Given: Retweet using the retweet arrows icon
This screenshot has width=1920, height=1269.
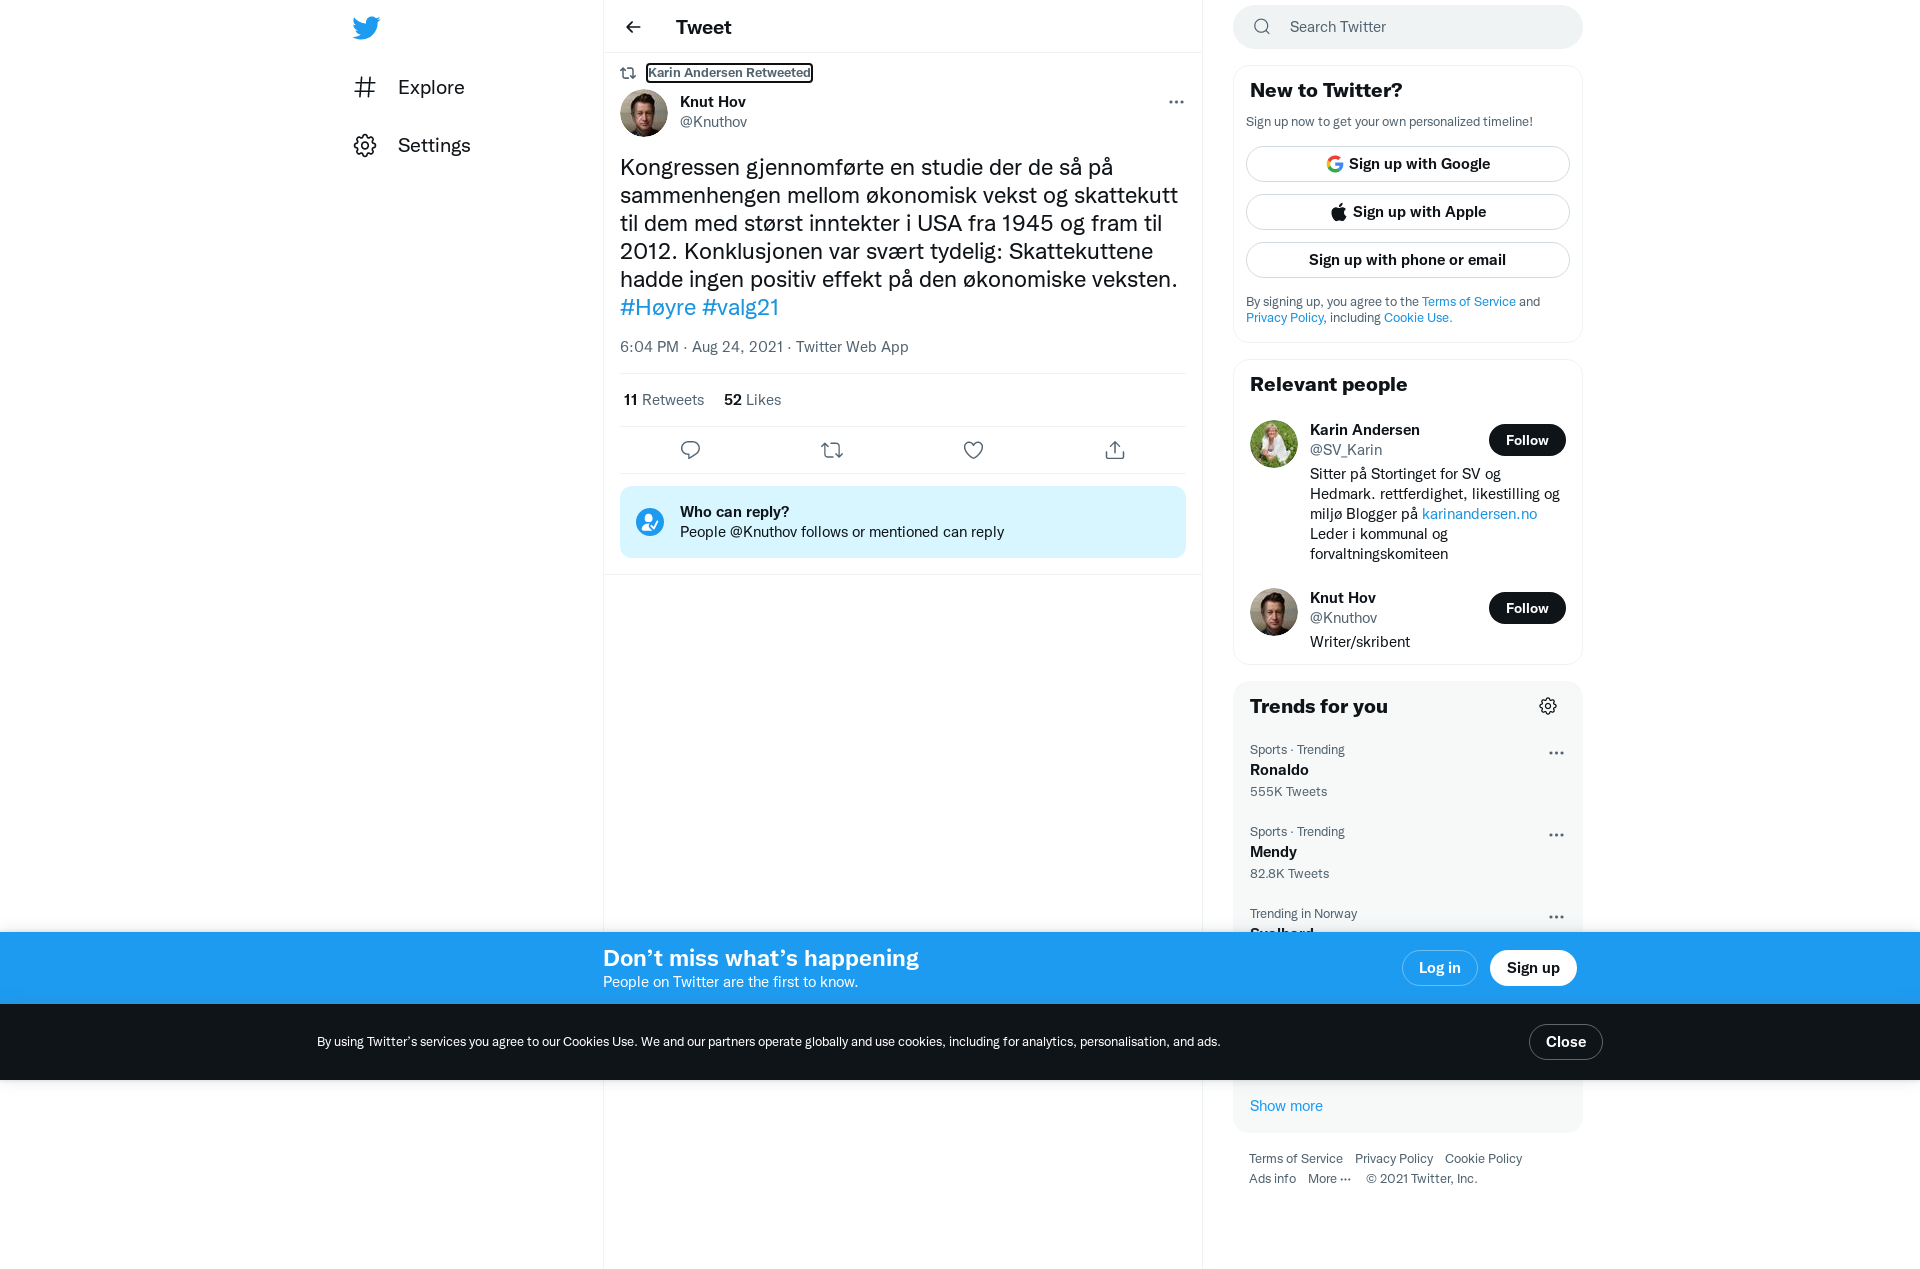Looking at the screenshot, I should (x=832, y=450).
